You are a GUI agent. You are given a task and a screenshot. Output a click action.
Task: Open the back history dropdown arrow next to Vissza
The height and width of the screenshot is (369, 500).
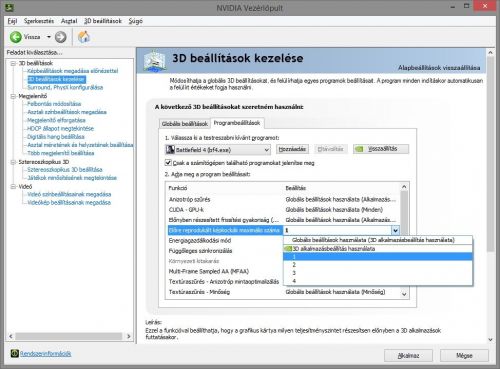[x=49, y=37]
